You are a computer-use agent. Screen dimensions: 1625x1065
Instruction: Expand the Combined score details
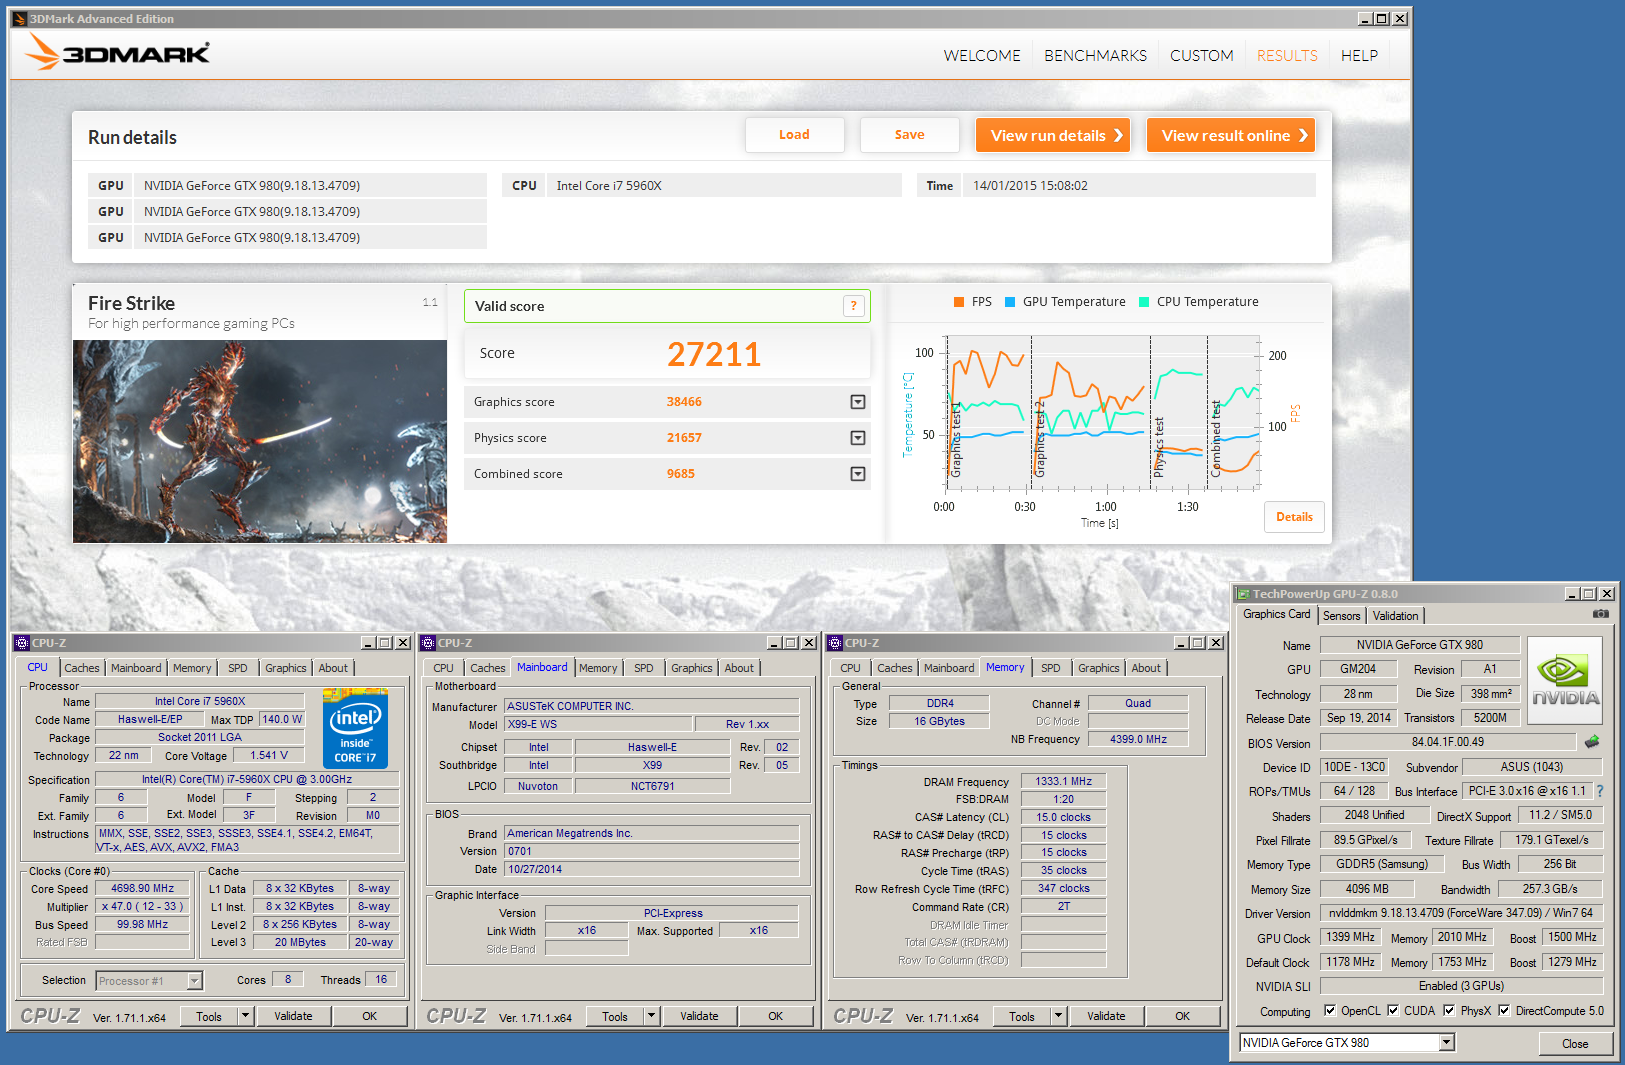(857, 474)
